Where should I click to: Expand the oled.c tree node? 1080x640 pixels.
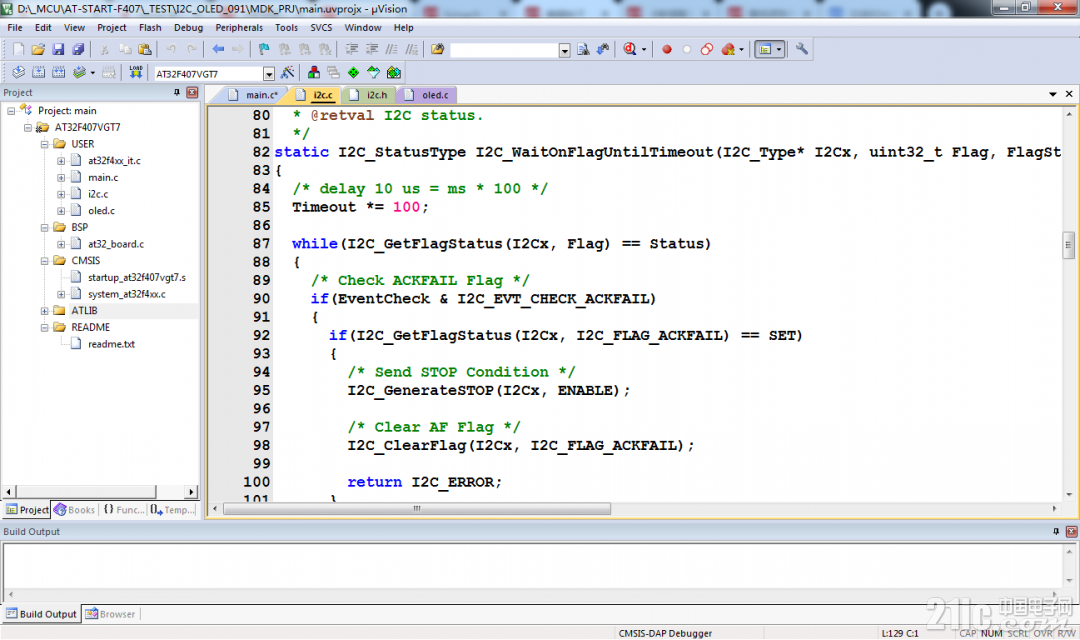[61, 211]
